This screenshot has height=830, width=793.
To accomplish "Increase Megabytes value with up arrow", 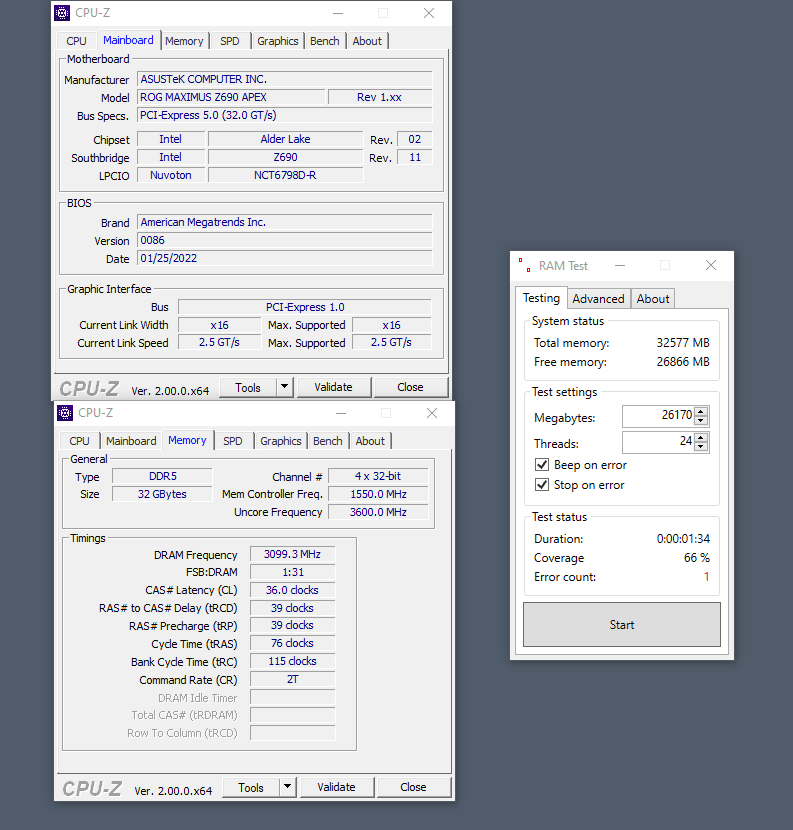I will (701, 412).
